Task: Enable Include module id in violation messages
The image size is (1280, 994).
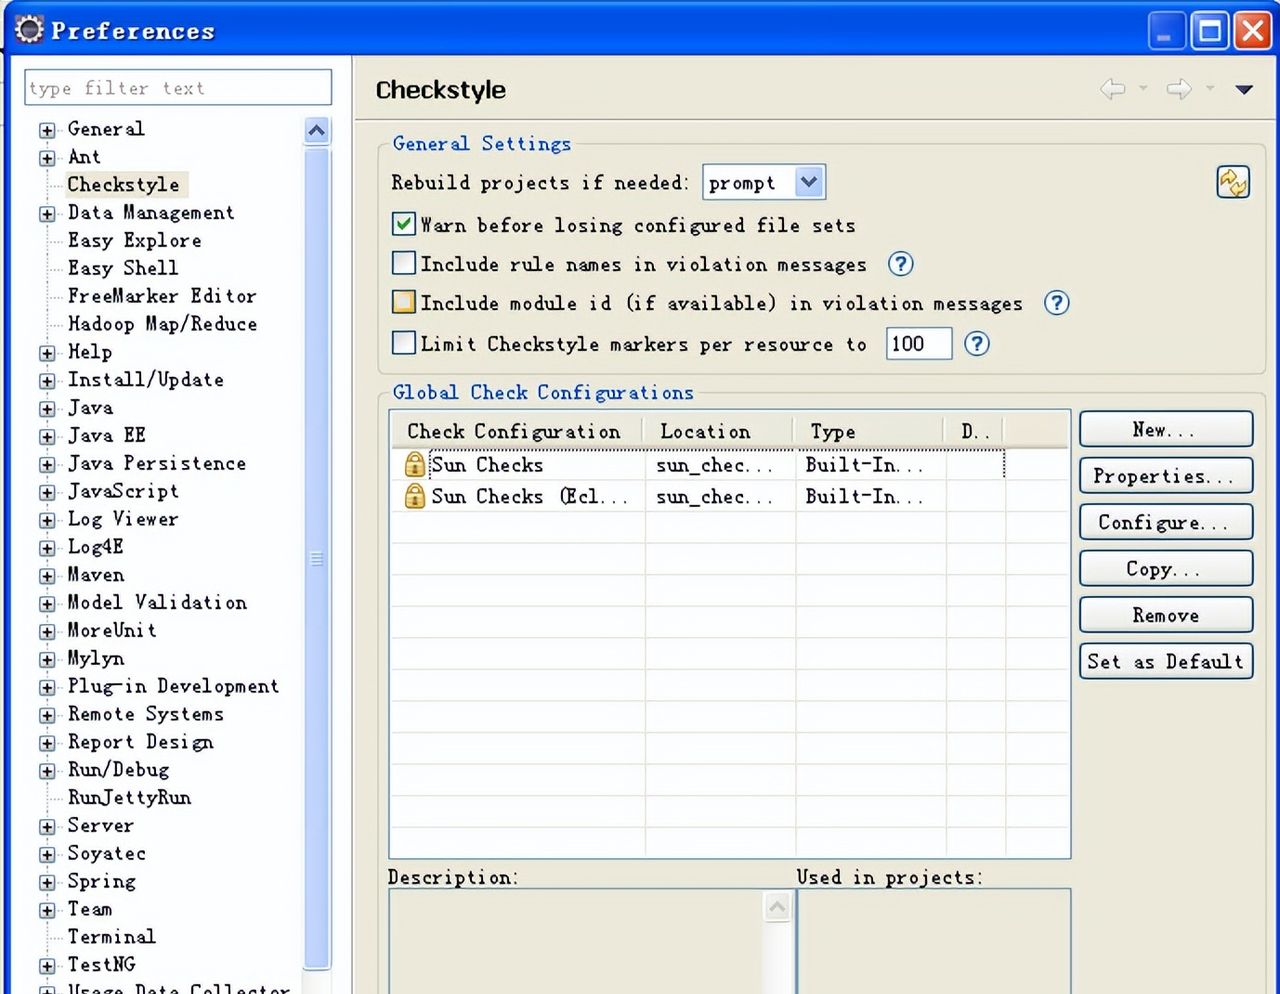Action: (x=404, y=302)
